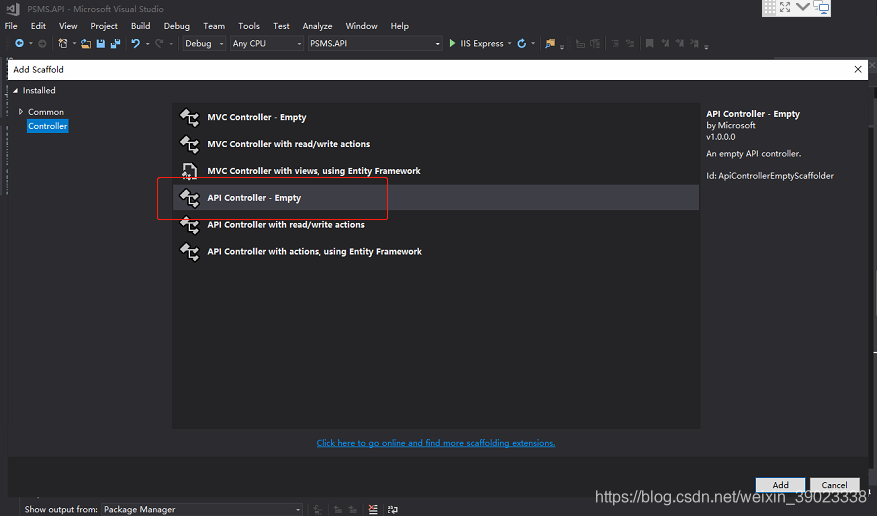Viewport: 877px width, 516px height.
Task: Start debugging with the green play icon
Action: pyautogui.click(x=452, y=43)
